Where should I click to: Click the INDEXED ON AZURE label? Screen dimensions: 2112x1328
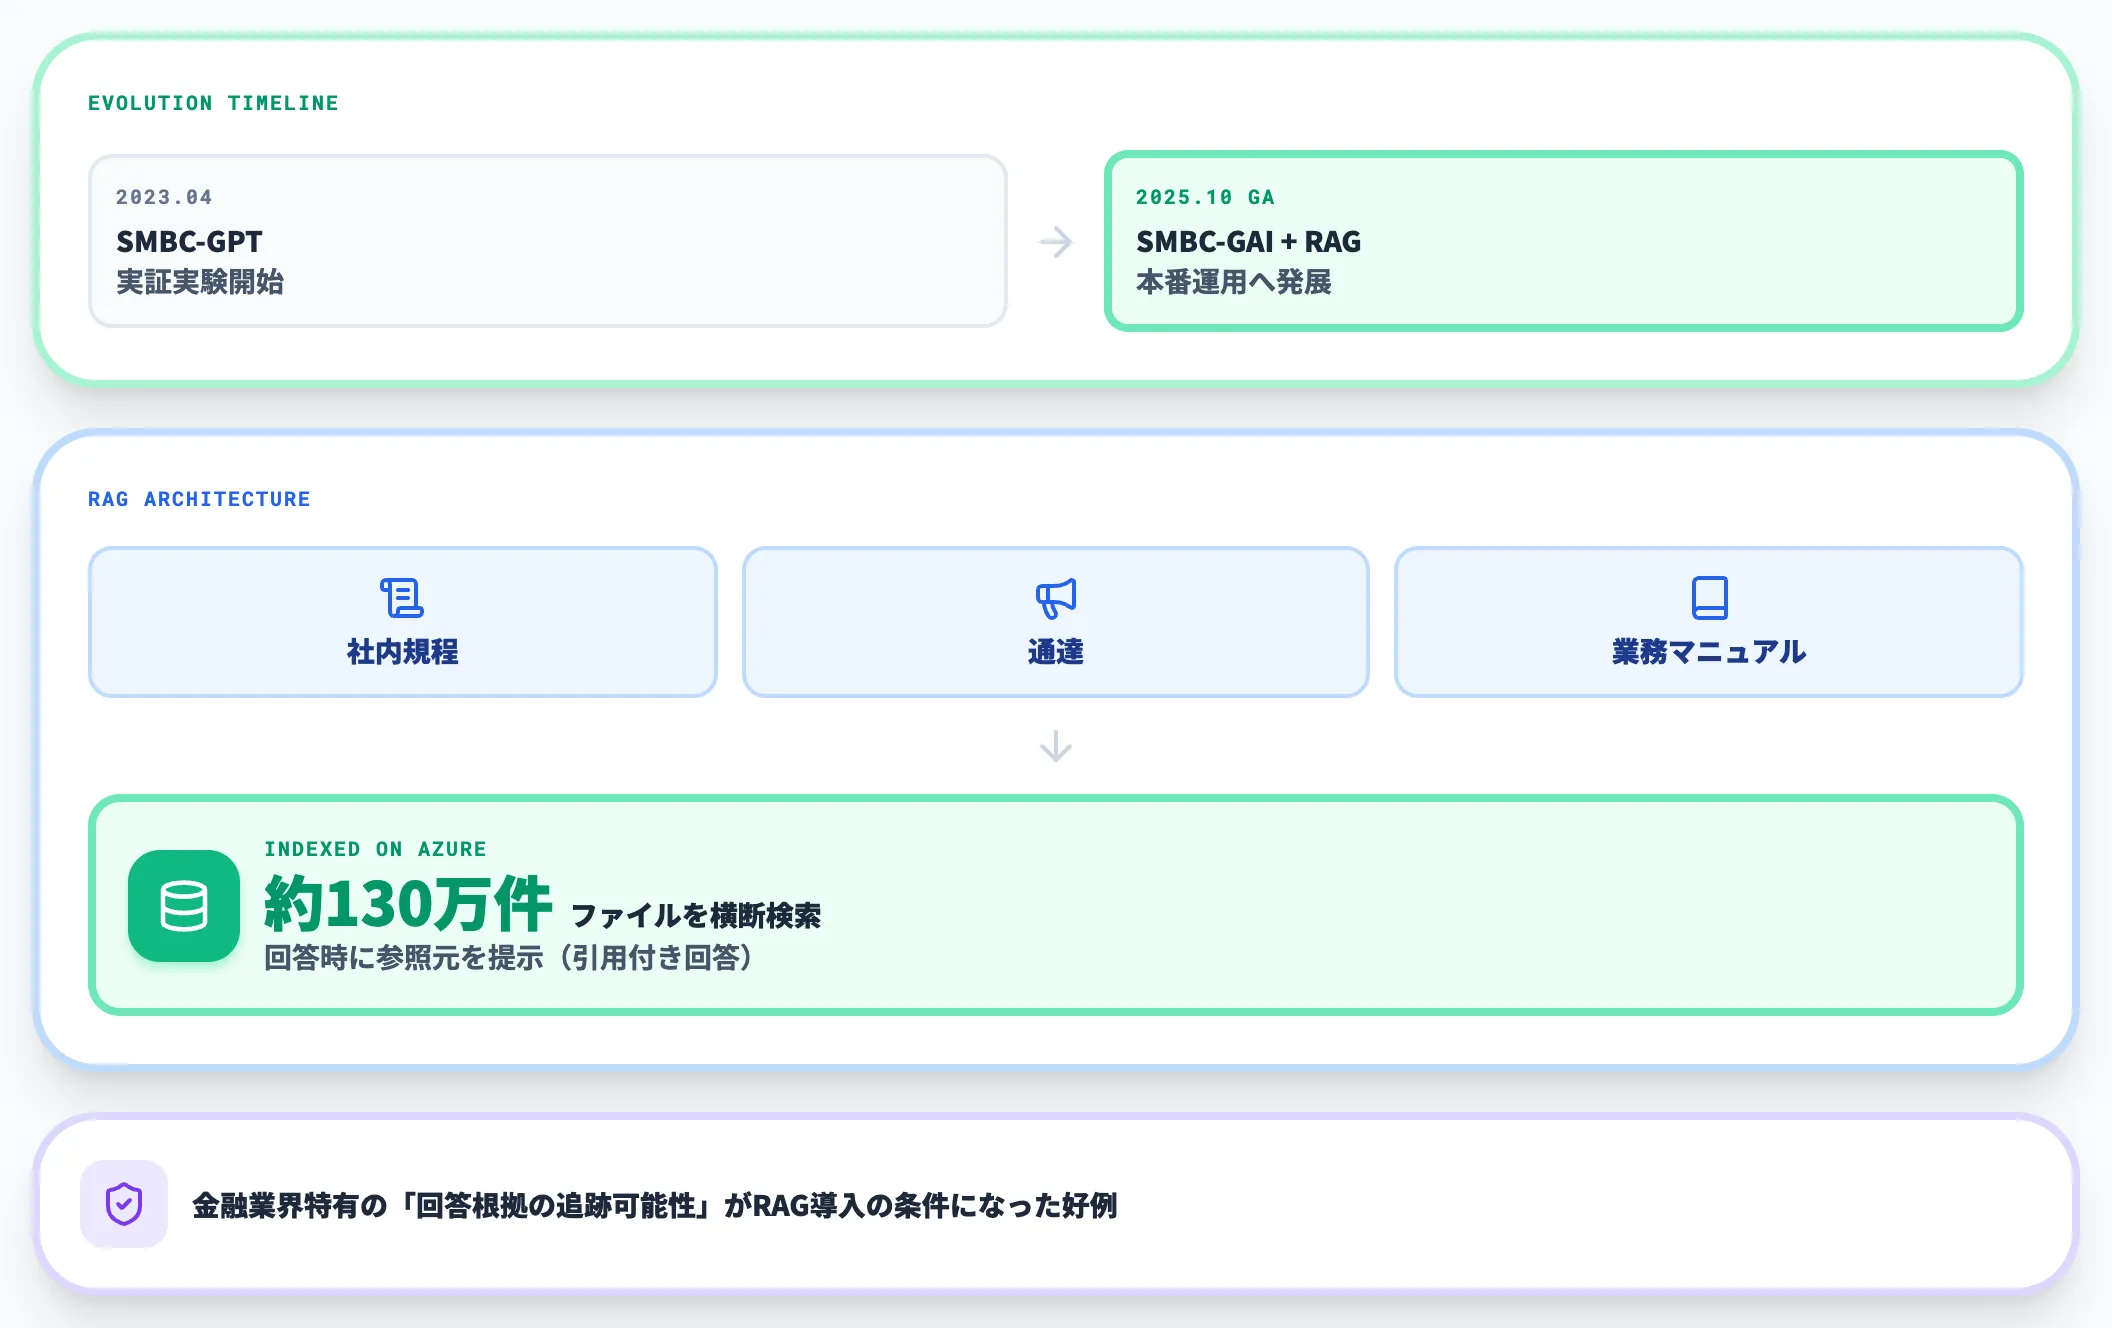click(375, 849)
